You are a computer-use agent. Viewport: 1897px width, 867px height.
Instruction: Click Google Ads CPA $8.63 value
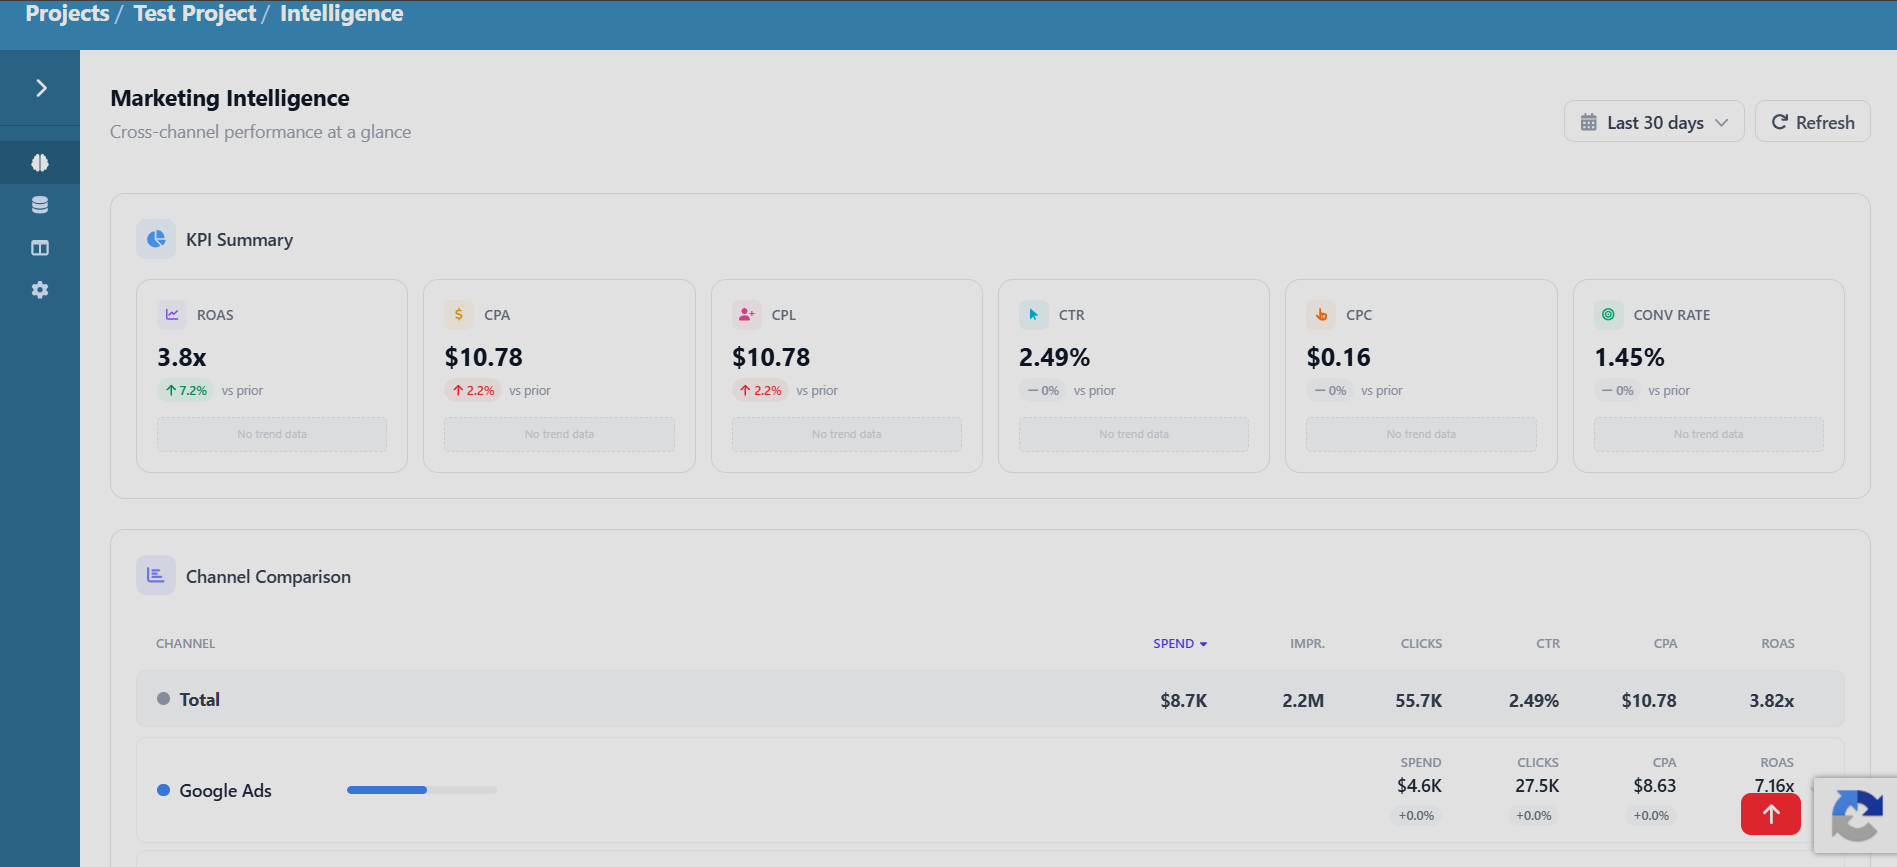pyautogui.click(x=1654, y=786)
